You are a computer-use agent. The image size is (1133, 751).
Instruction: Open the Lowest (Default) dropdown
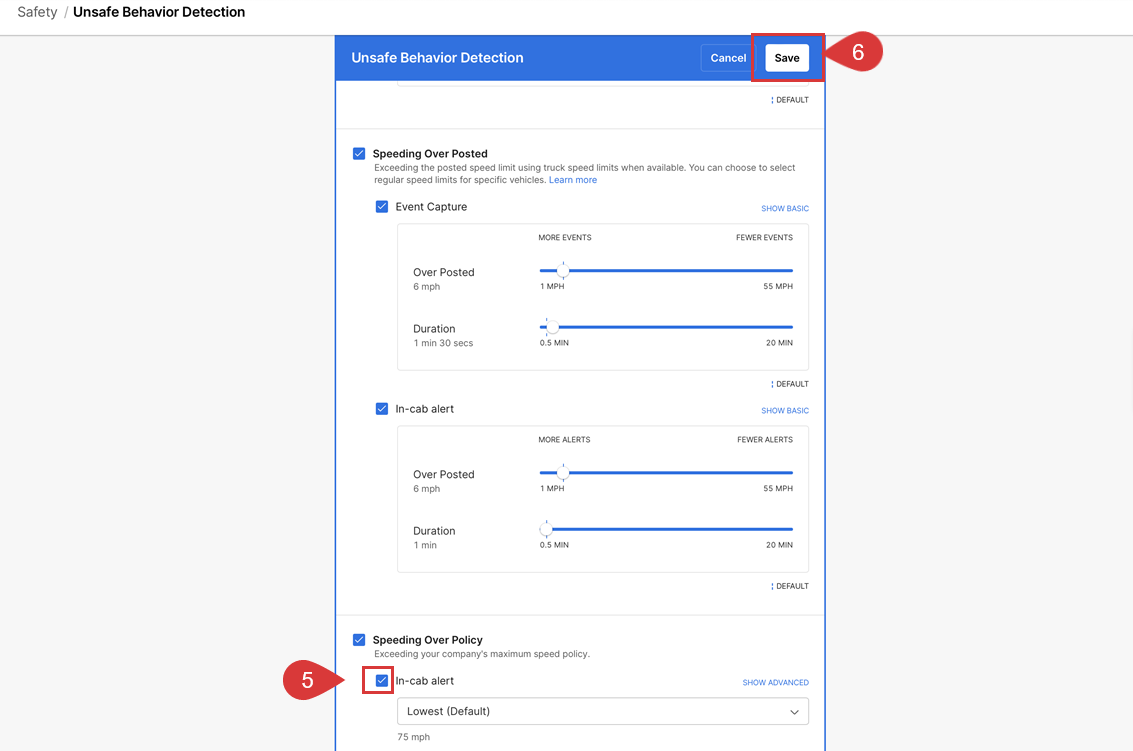point(602,712)
